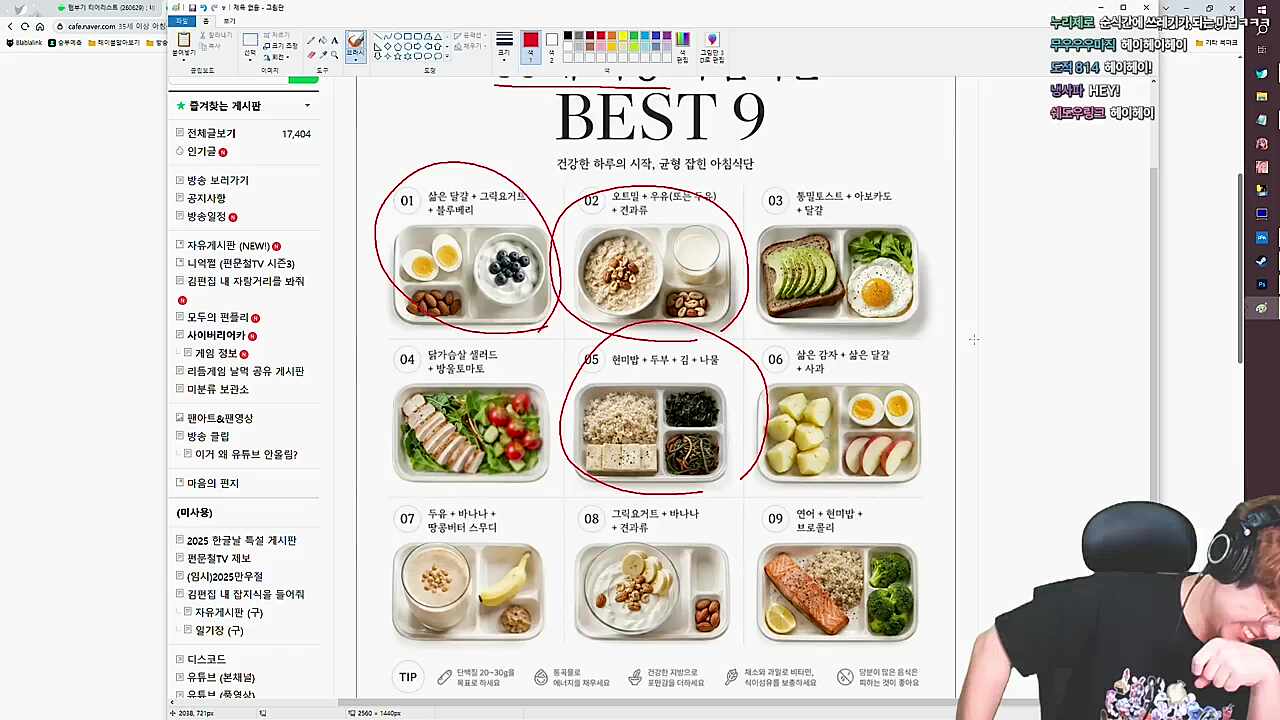1280x720 pixels.
Task: Select Color 2 white swatch
Action: click(x=552, y=46)
